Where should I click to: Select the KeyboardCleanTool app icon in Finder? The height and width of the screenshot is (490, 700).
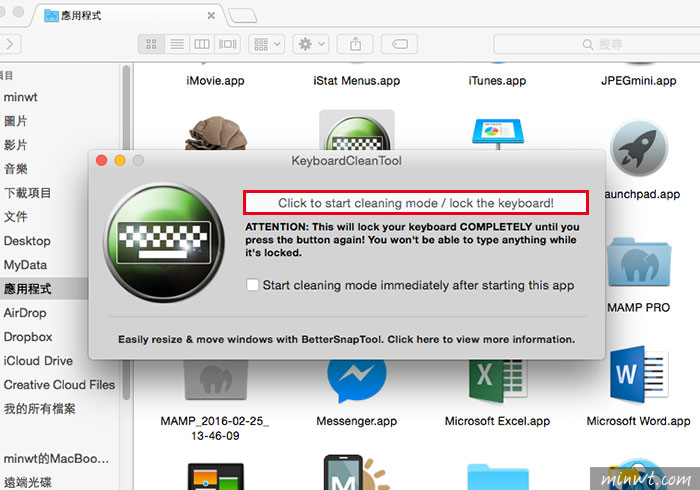(x=357, y=131)
